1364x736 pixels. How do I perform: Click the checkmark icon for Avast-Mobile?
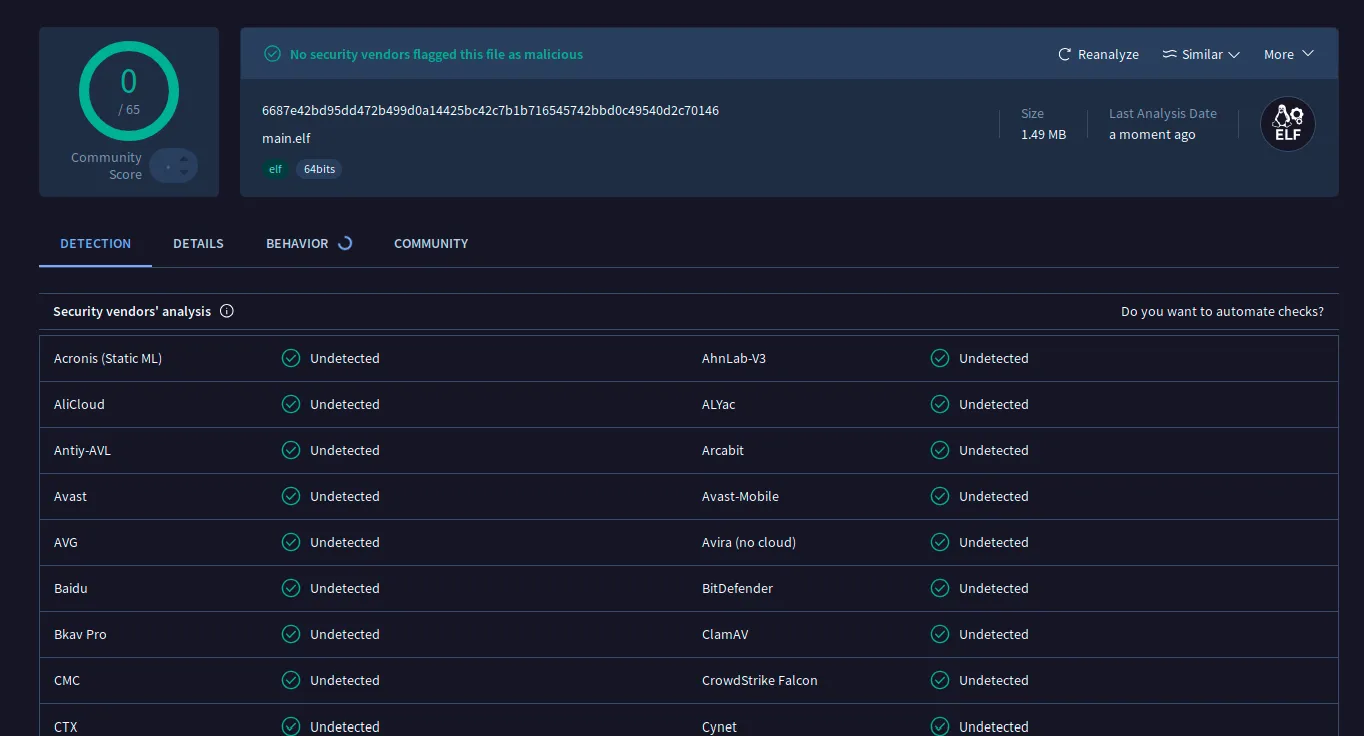coord(940,496)
